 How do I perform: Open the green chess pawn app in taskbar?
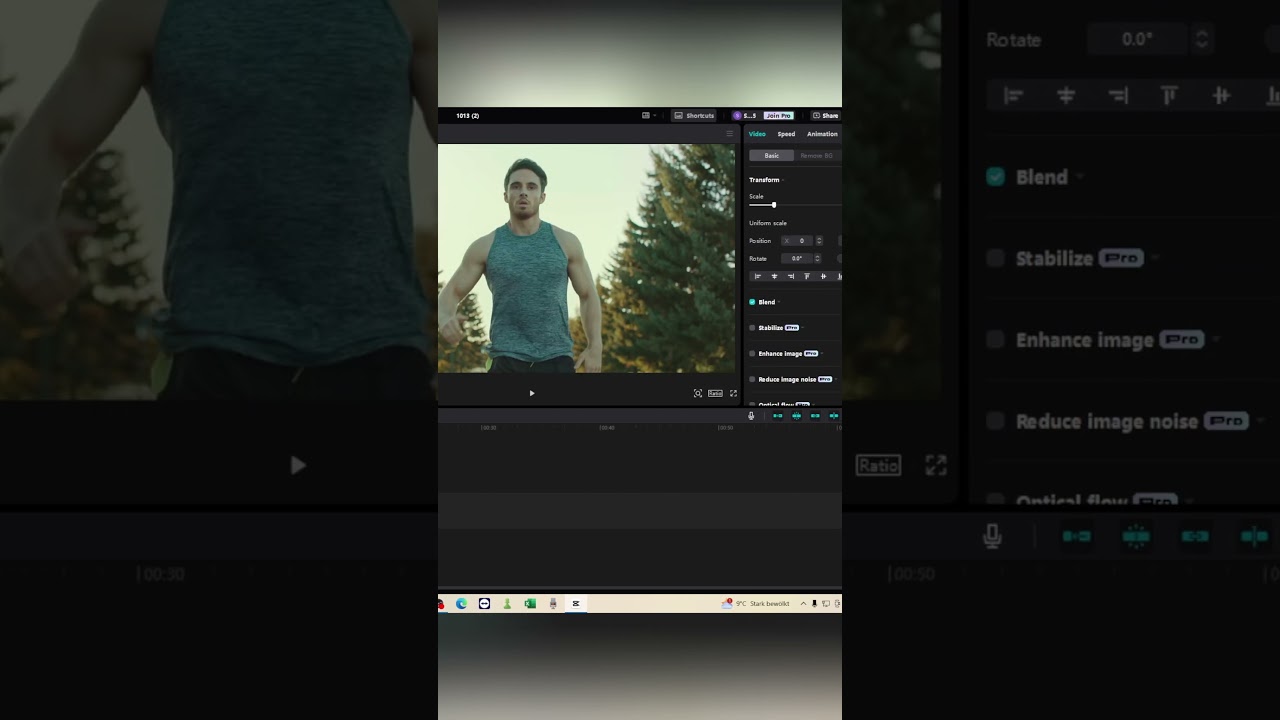click(x=507, y=604)
